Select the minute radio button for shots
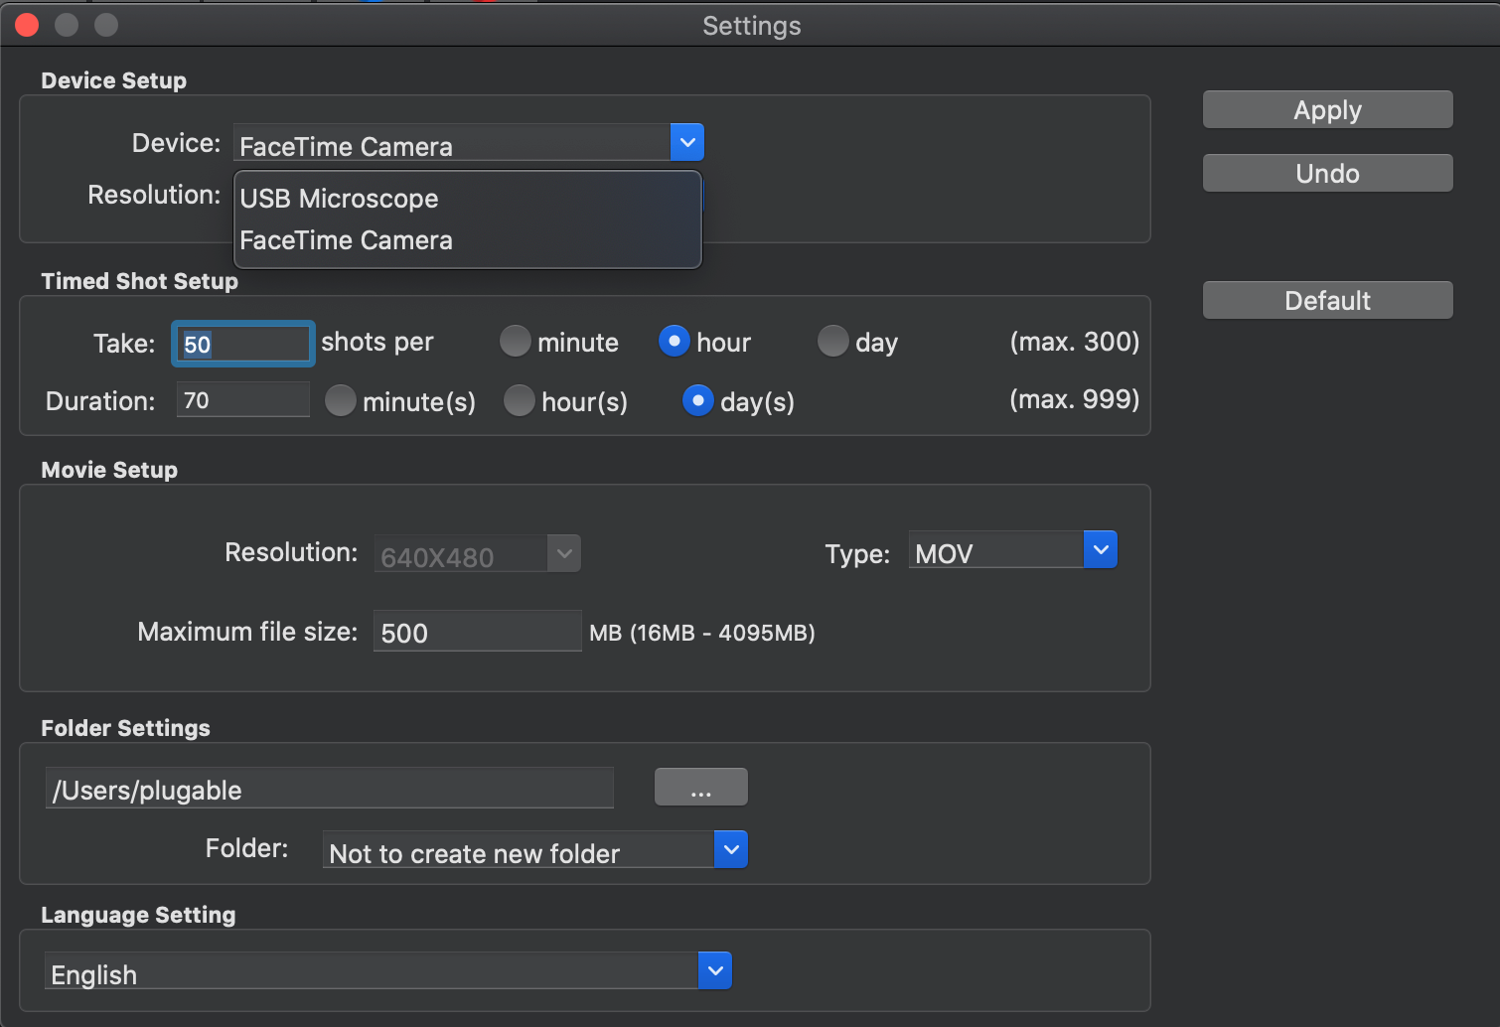This screenshot has height=1027, width=1500. tap(514, 341)
